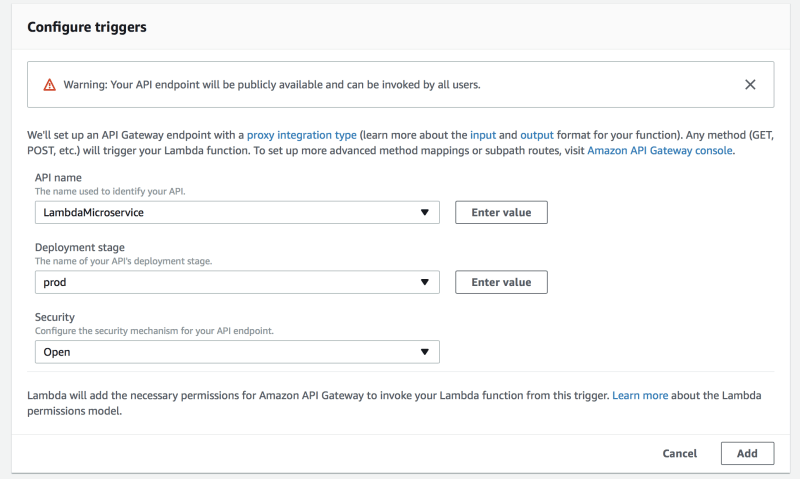Viewport: 800px width, 479px height.
Task: Follow the output format link
Action: coord(536,134)
